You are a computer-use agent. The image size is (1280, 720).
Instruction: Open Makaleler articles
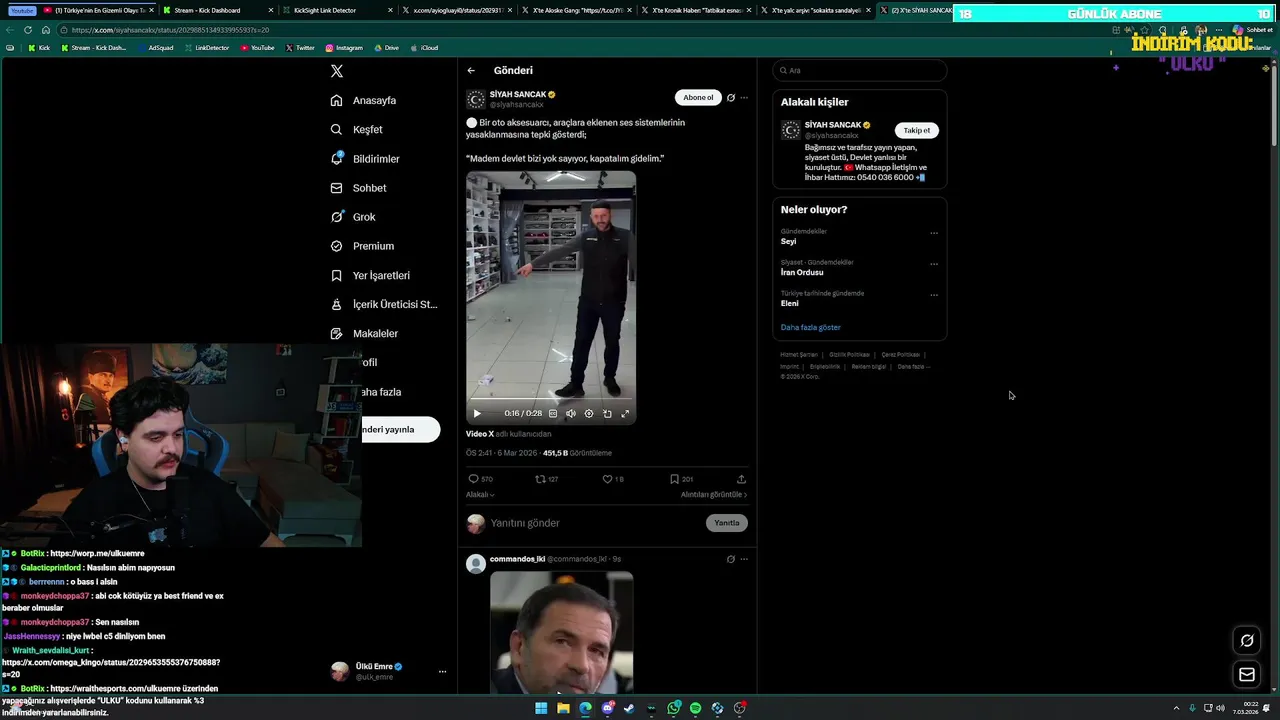(x=364, y=333)
